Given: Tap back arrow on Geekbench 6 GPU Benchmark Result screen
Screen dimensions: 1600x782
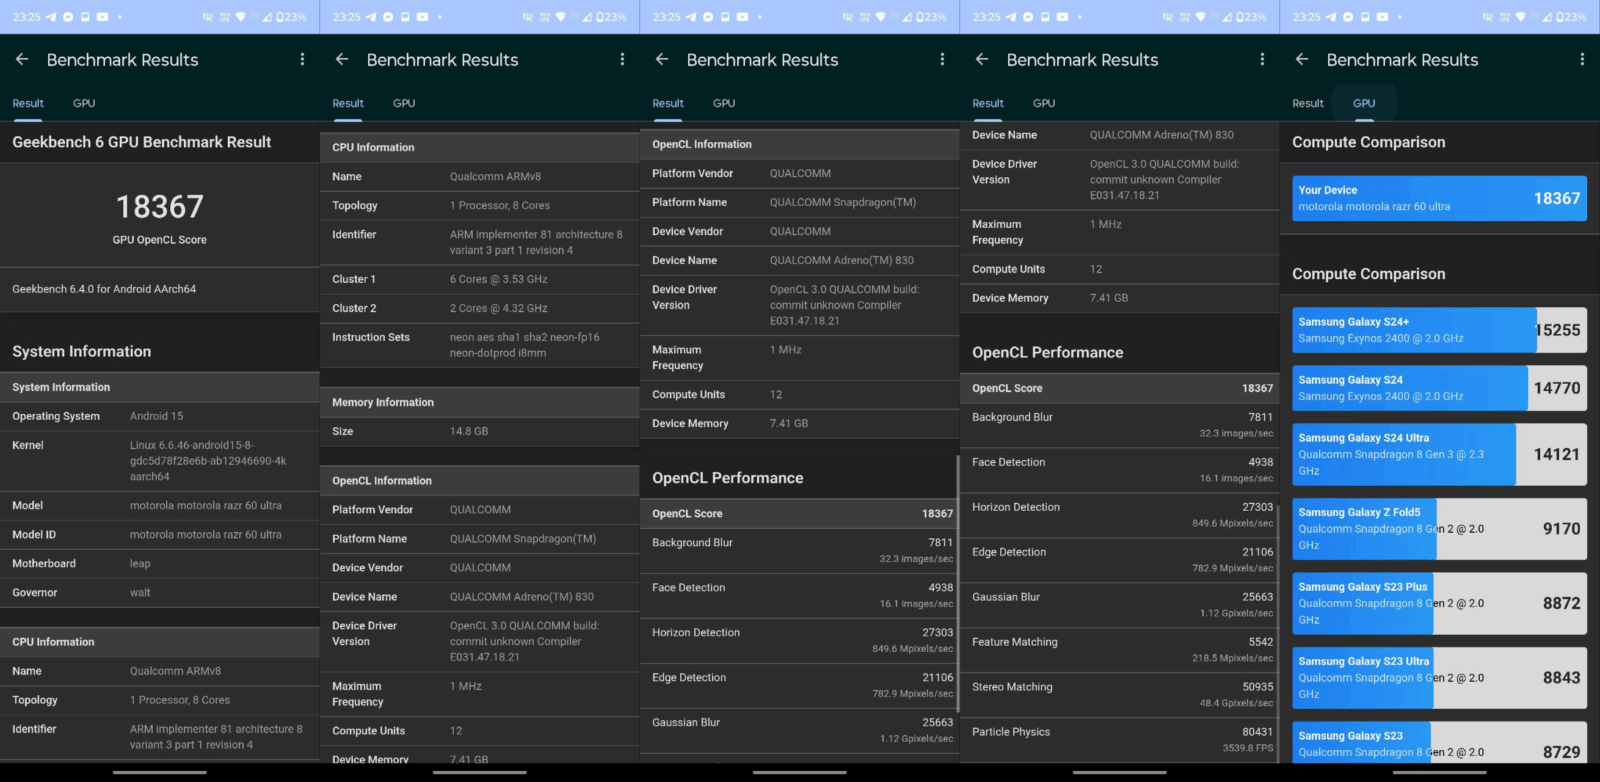Looking at the screenshot, I should click(x=22, y=60).
